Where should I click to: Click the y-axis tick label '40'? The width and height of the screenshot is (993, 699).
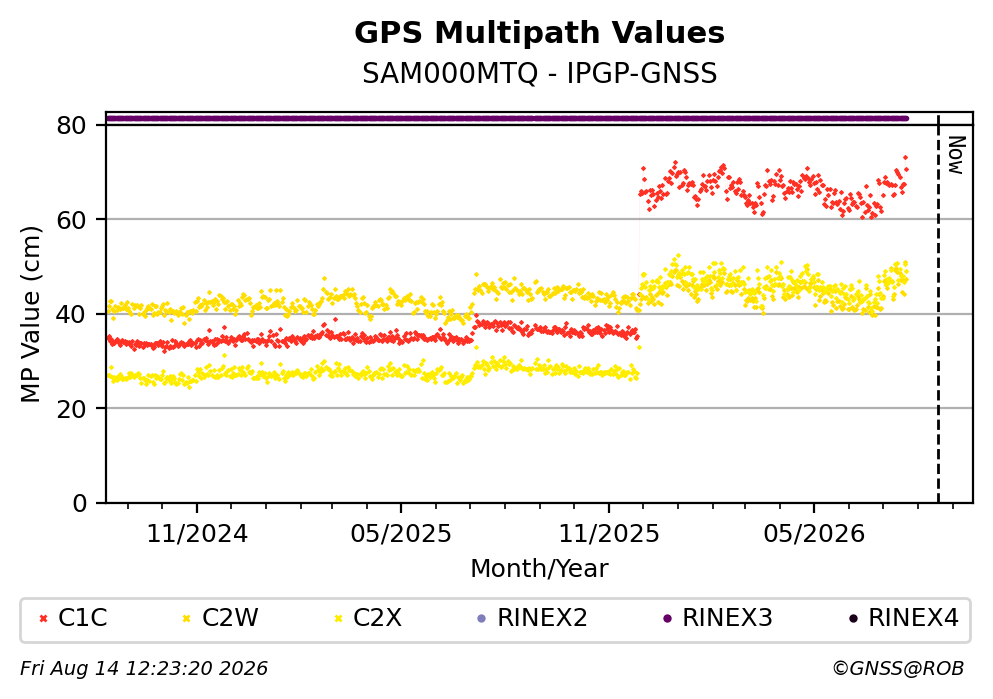[x=71, y=315]
